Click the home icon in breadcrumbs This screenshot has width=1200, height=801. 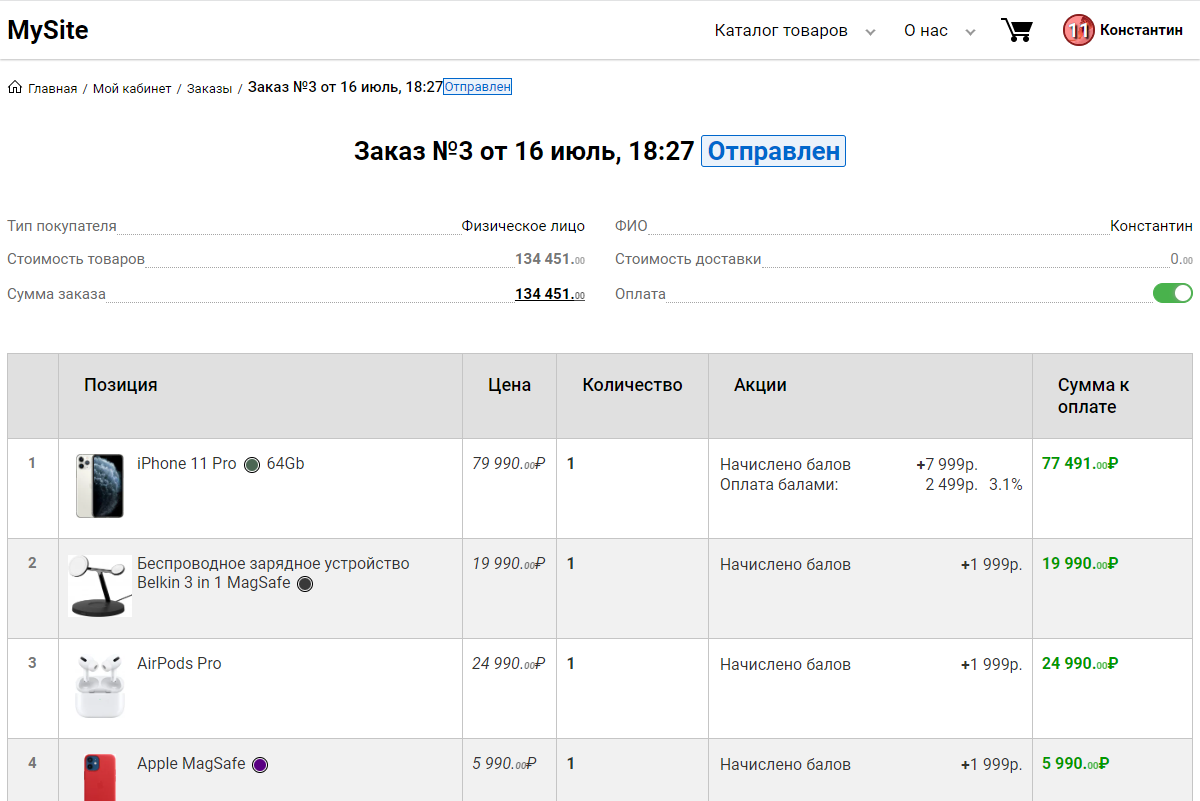pyautogui.click(x=15, y=87)
